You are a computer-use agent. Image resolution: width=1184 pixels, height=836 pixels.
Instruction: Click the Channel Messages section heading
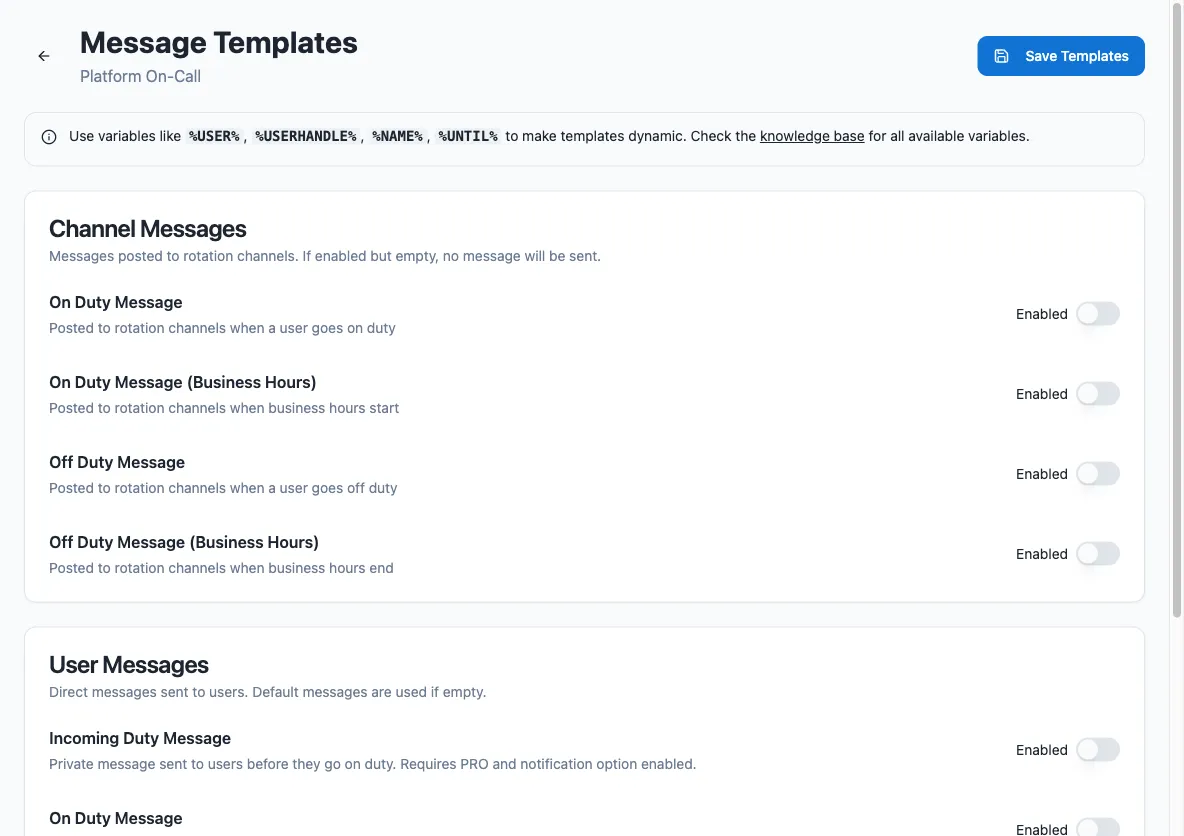point(147,229)
